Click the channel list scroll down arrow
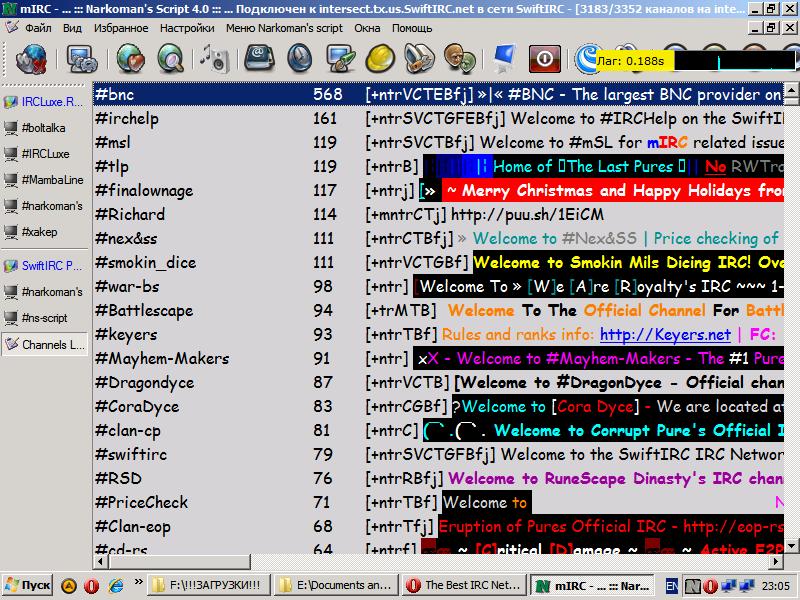 pyautogui.click(x=791, y=545)
